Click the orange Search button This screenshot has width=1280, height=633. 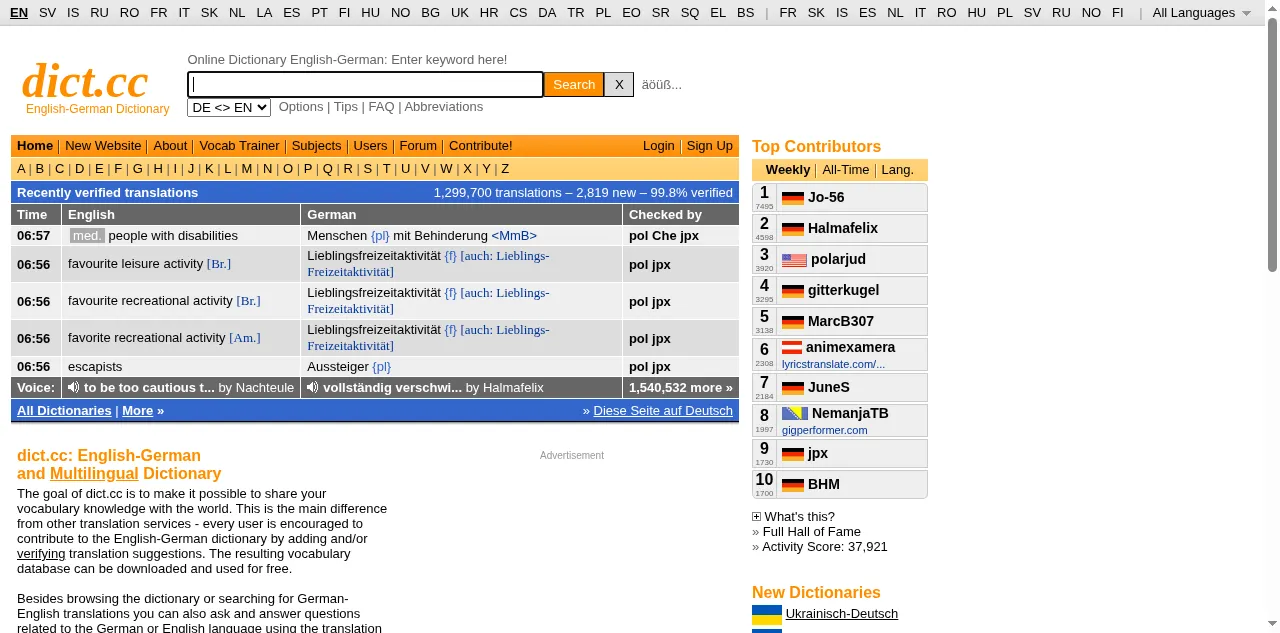coord(574,85)
